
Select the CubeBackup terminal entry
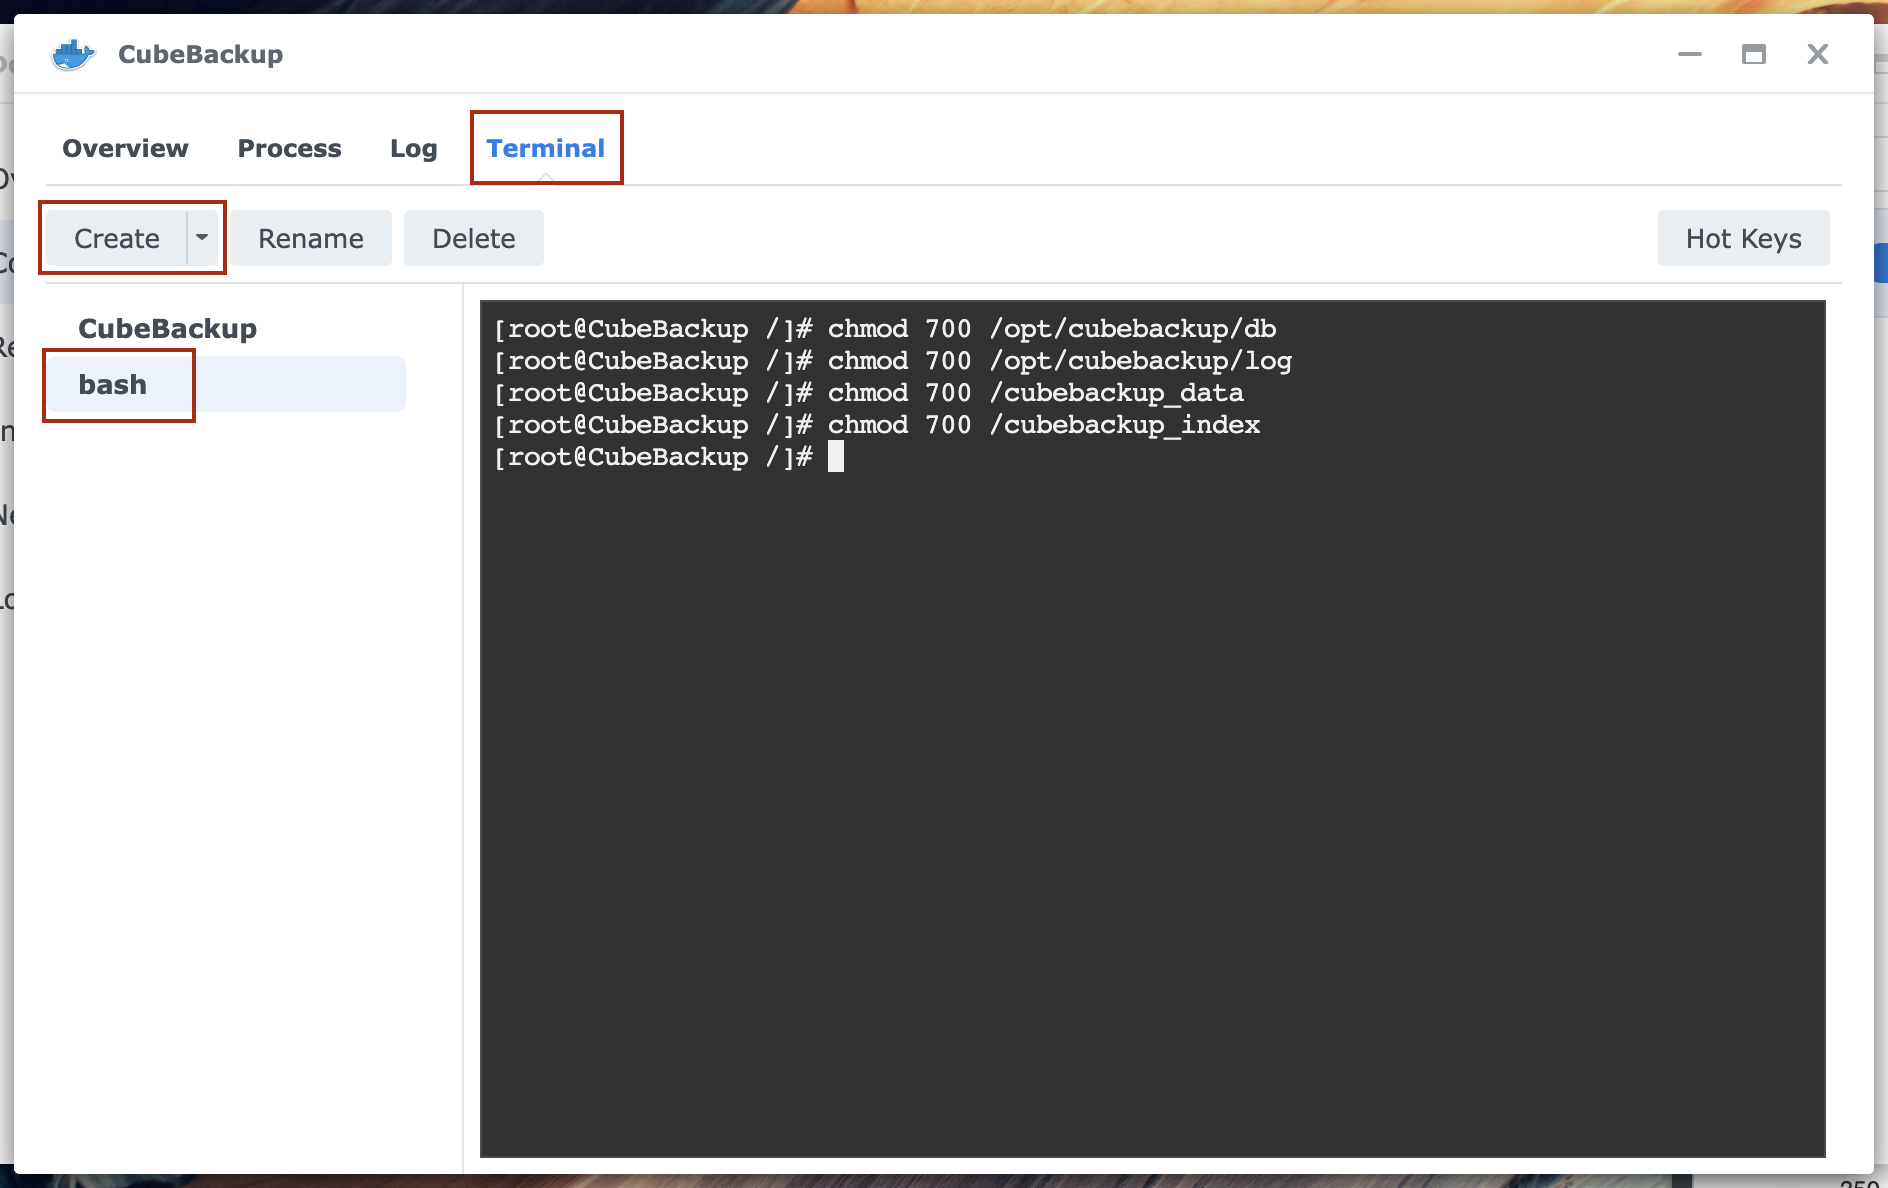[168, 328]
